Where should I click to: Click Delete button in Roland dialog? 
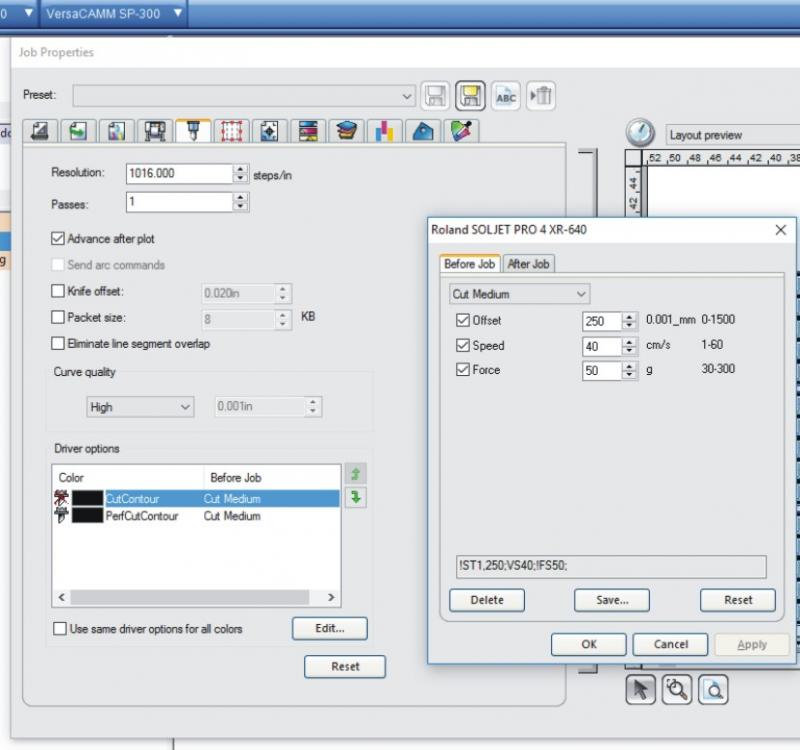[487, 600]
